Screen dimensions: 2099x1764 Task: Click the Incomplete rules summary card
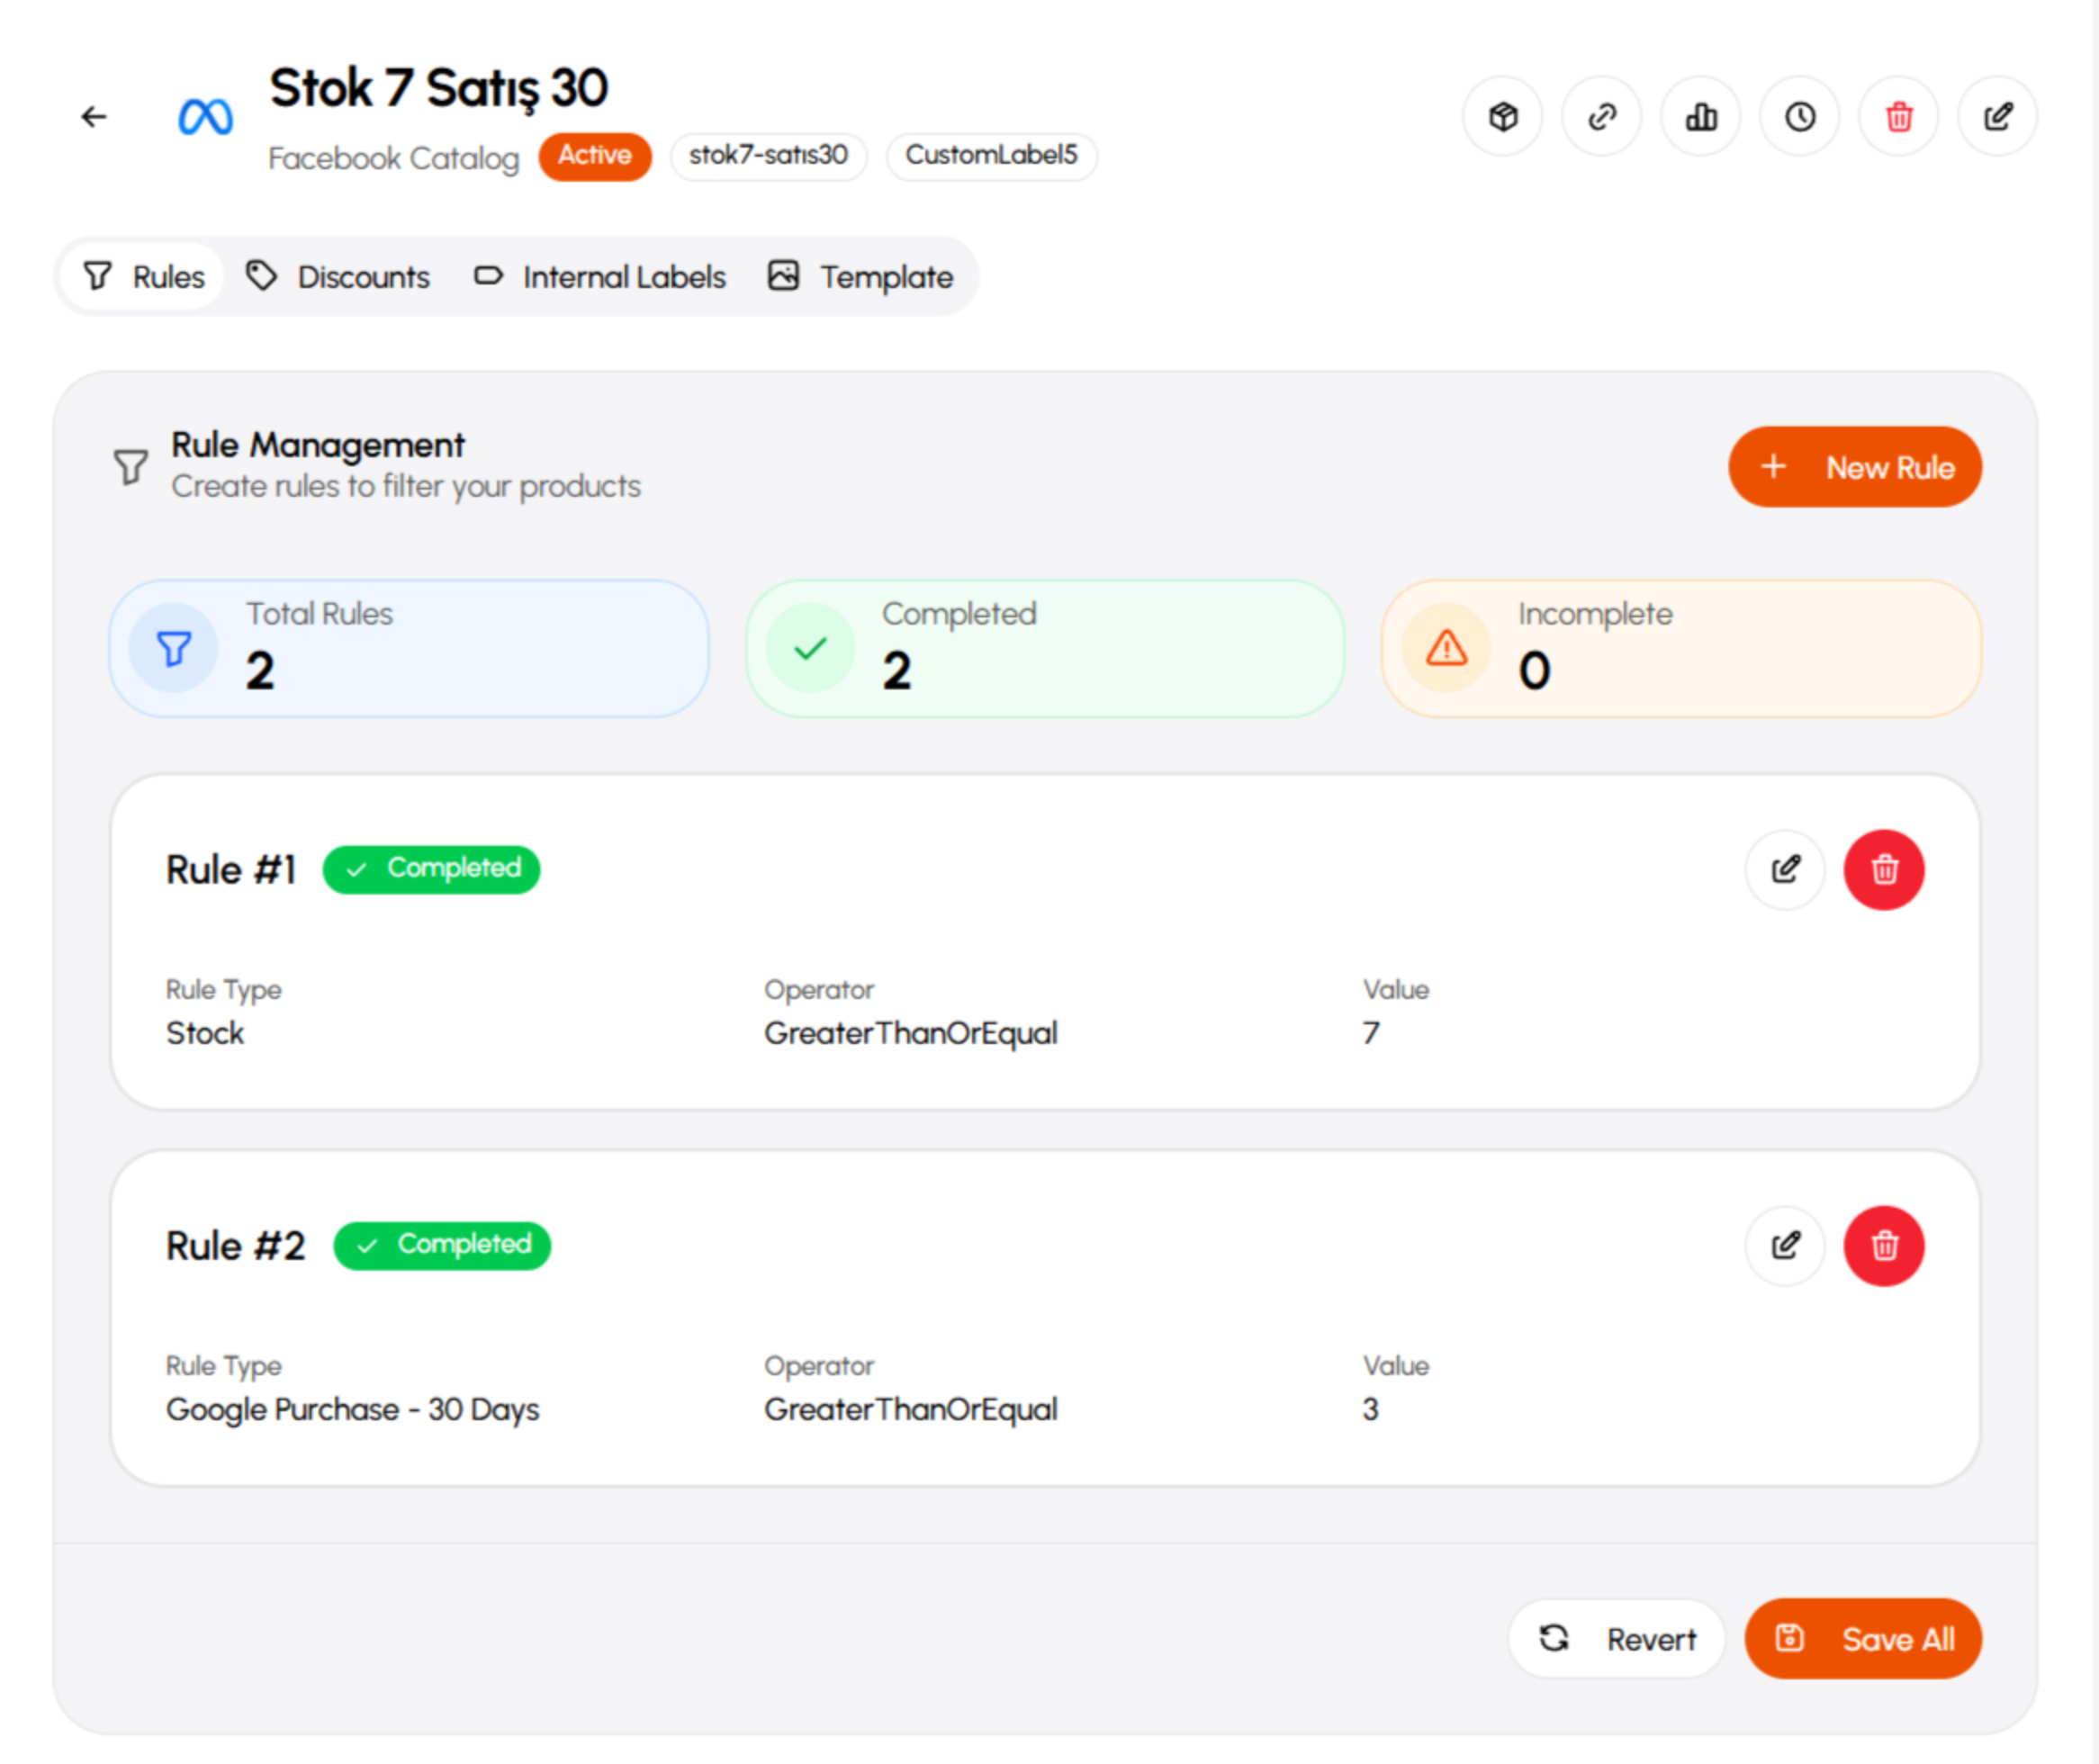pos(1681,649)
